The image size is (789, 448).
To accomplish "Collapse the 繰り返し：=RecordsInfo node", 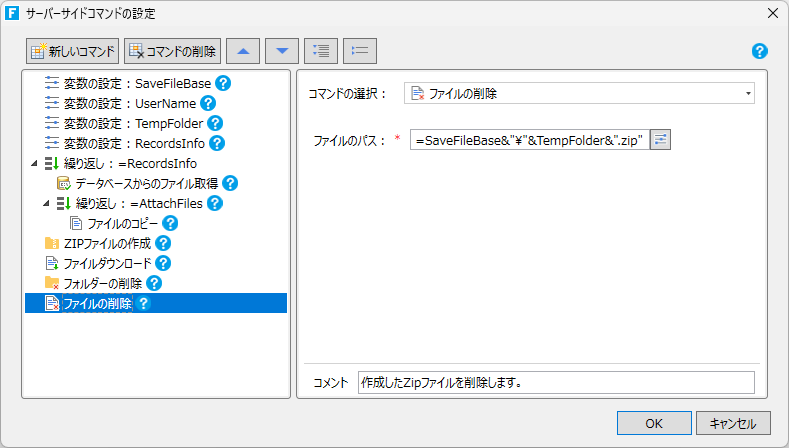I will 34,163.
